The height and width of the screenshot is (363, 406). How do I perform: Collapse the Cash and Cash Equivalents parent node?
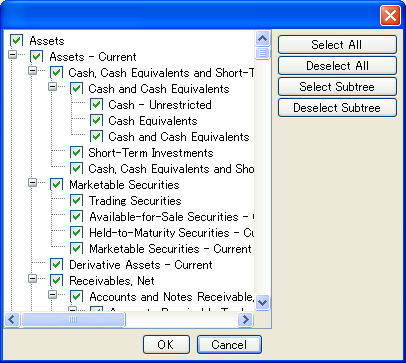tap(52, 86)
